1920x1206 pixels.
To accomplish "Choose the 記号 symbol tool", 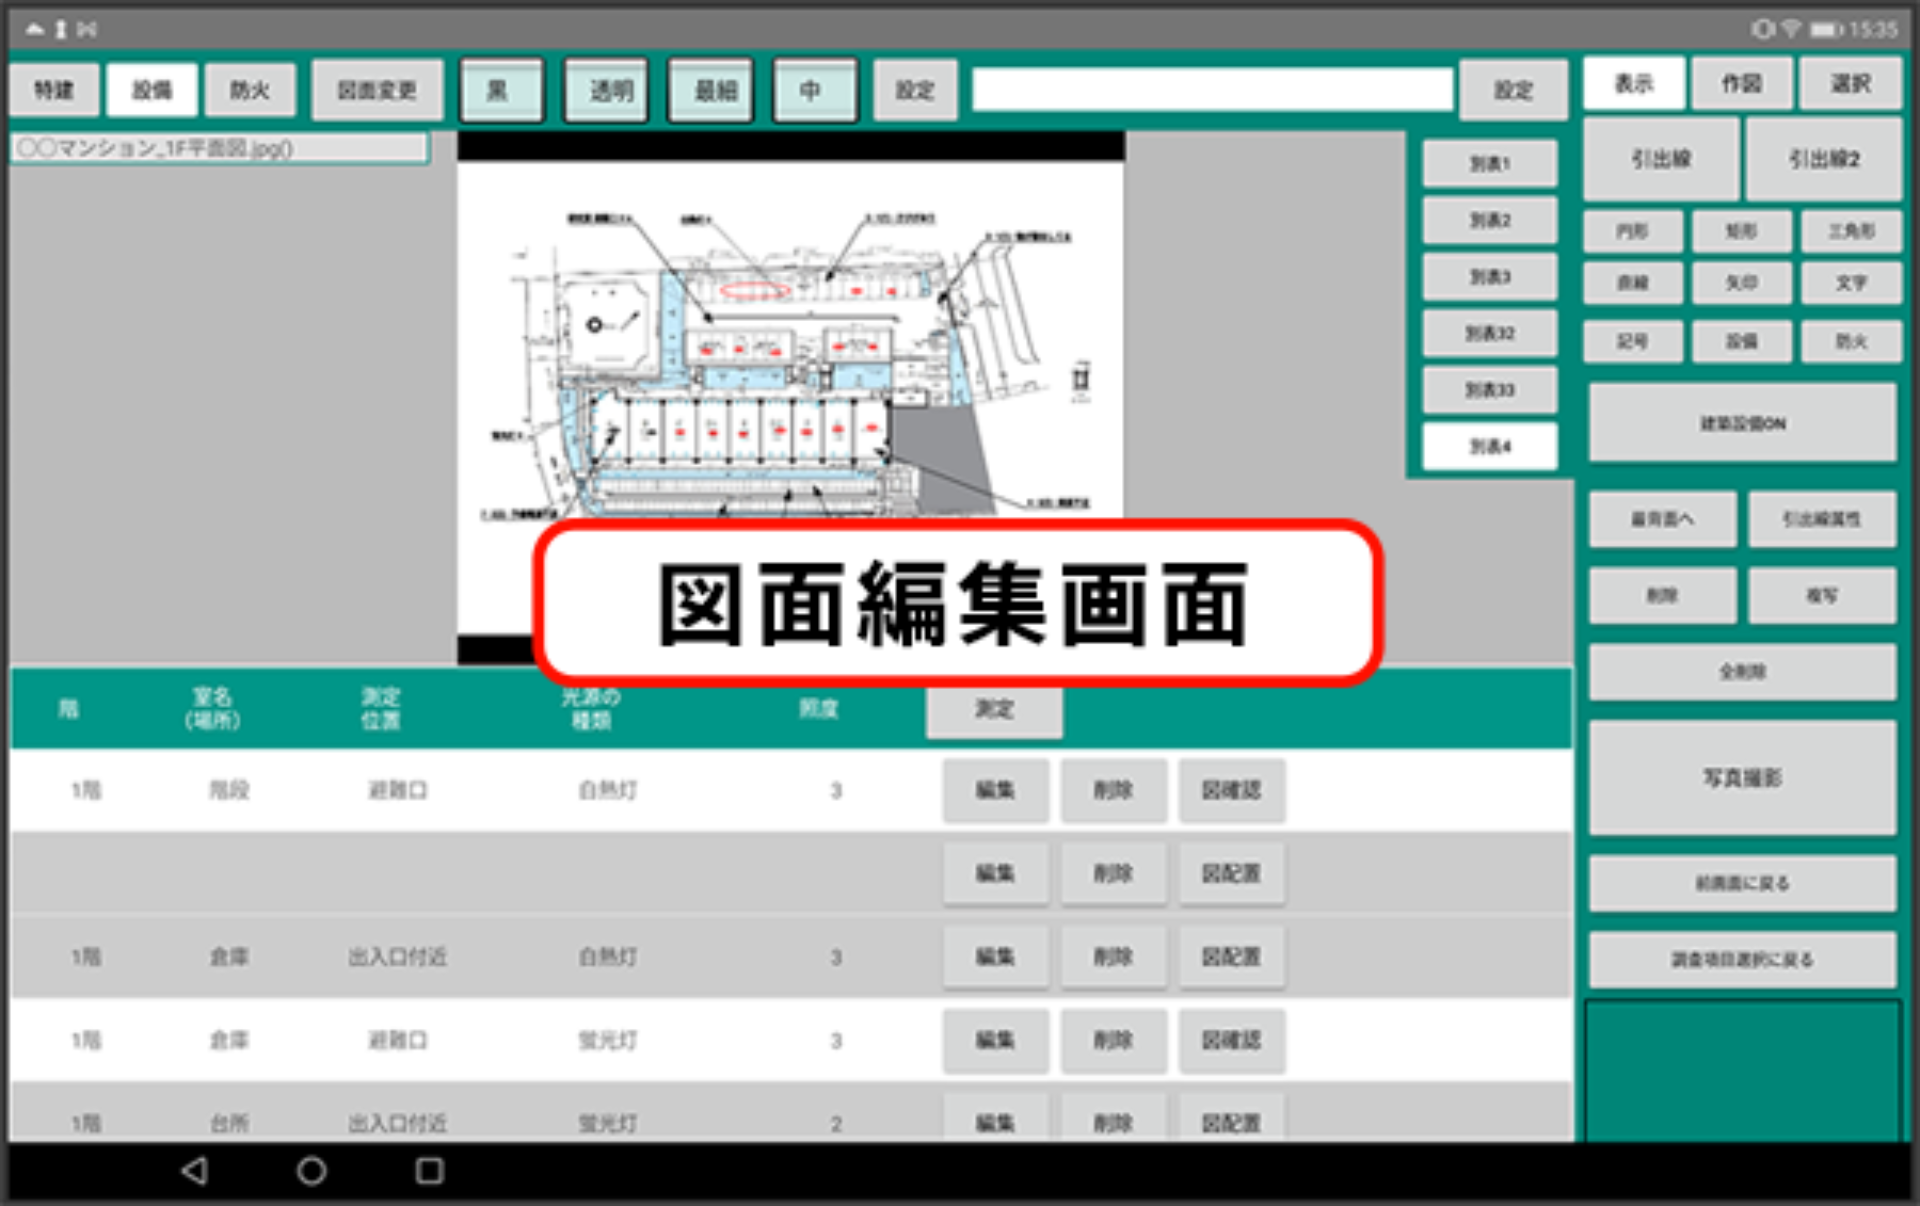I will [x=1633, y=342].
